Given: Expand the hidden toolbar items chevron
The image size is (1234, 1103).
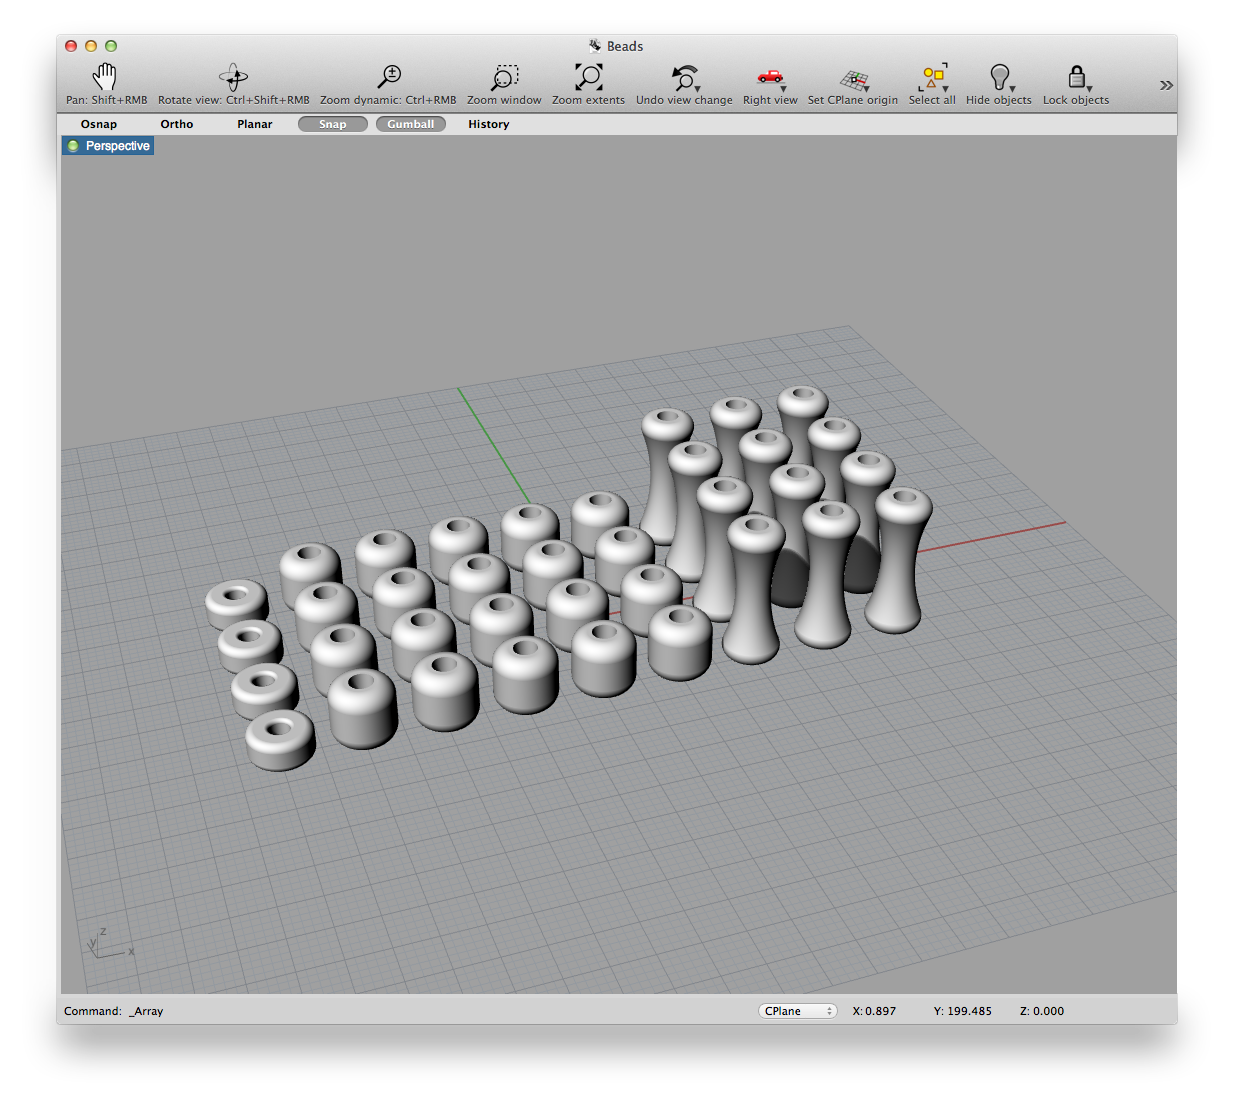Looking at the screenshot, I should click(1166, 85).
